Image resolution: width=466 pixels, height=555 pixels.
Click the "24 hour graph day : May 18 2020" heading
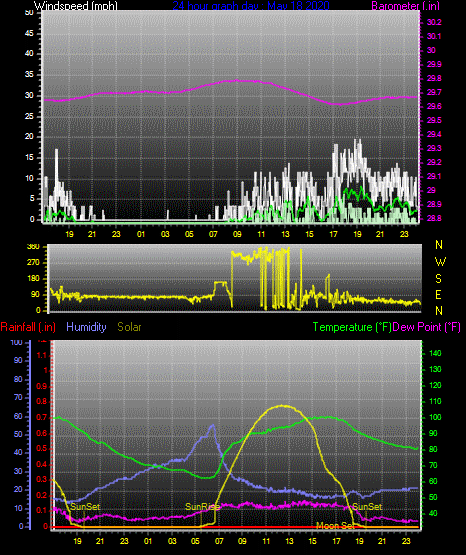[251, 5]
